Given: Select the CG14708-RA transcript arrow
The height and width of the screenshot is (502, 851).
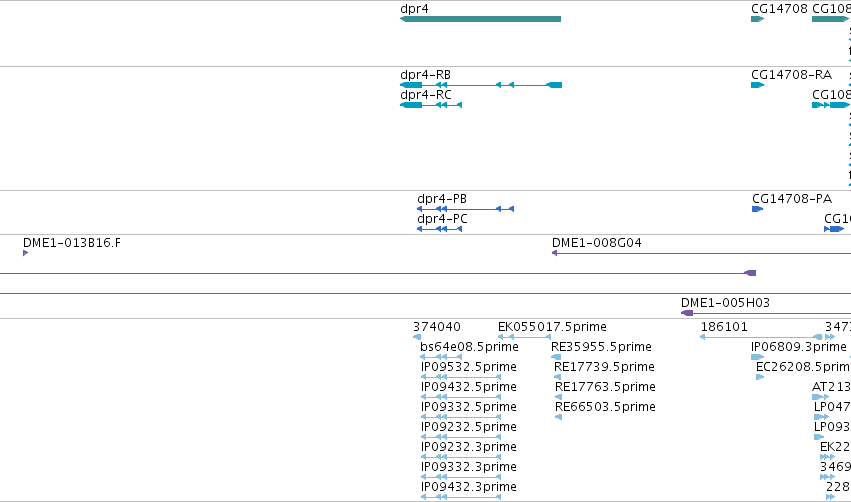Looking at the screenshot, I should tap(758, 85).
